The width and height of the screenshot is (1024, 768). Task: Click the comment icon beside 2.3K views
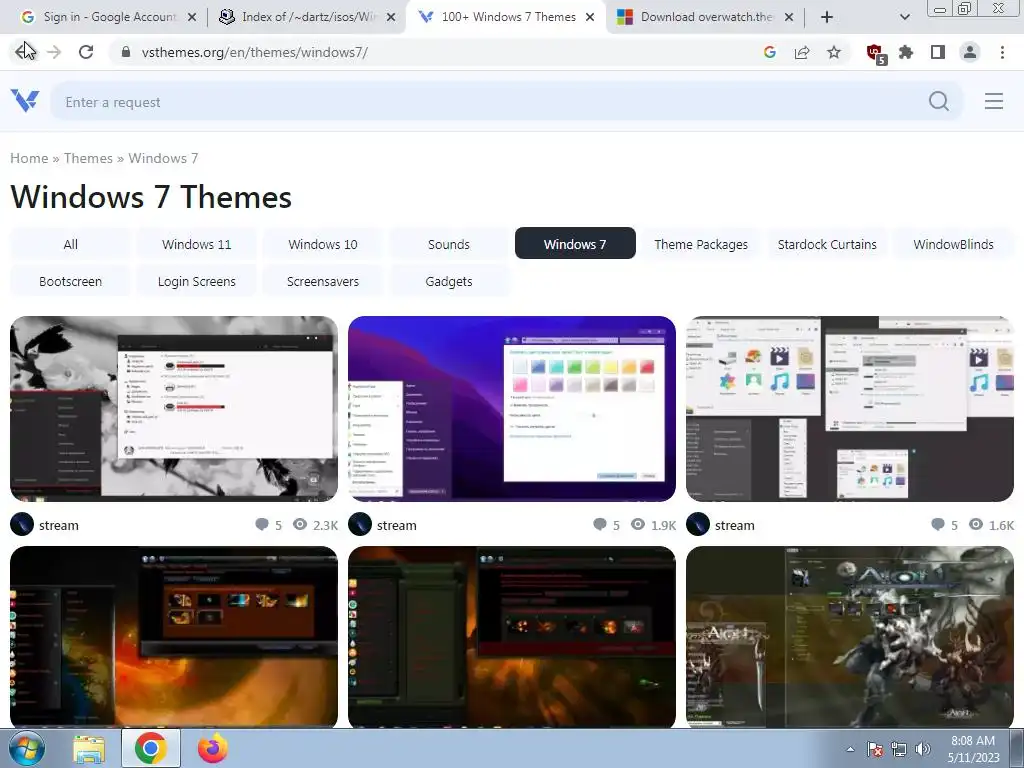[x=262, y=524]
